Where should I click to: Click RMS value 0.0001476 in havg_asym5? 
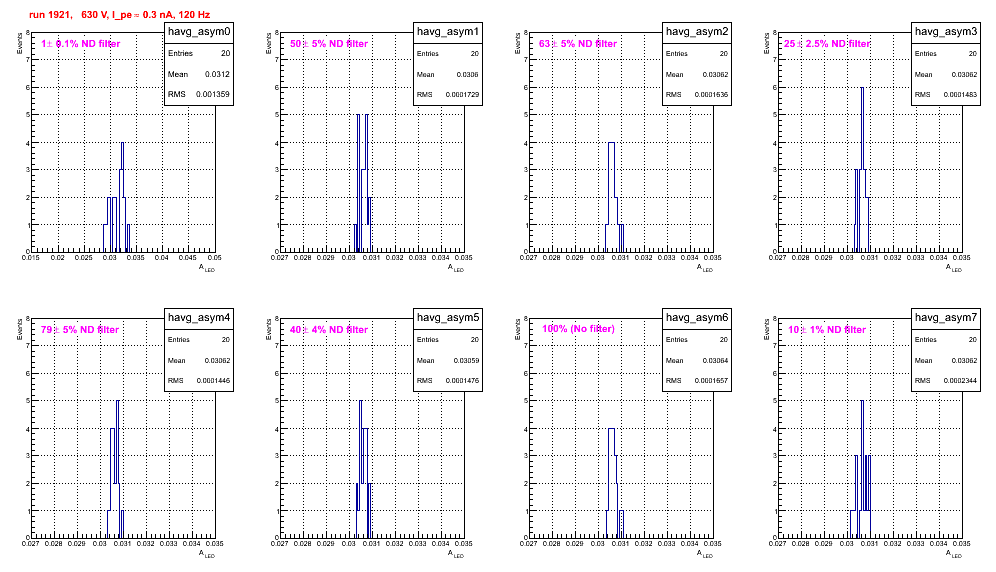[x=462, y=381]
